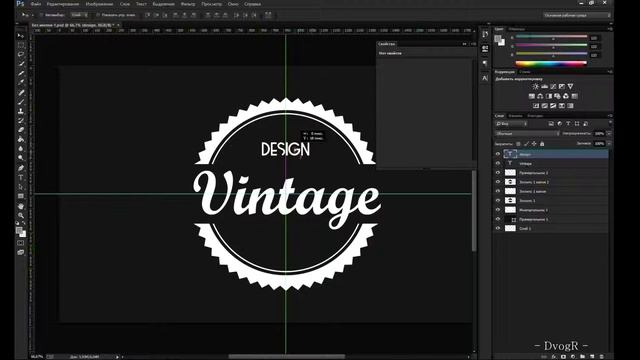
Task: Add a Levels adjustment
Action: tap(544, 87)
